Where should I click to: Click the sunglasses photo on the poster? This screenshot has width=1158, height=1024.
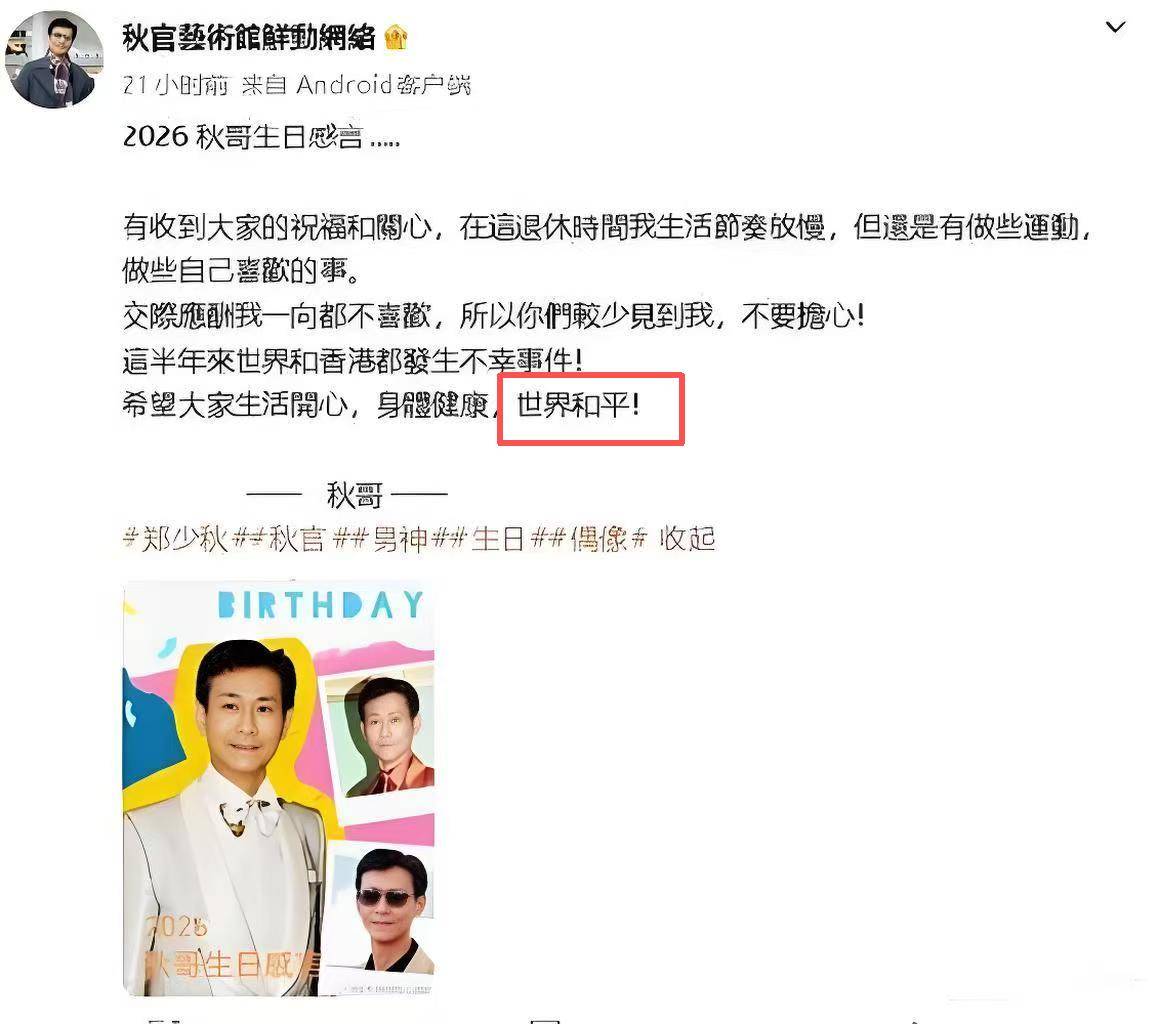click(x=383, y=910)
